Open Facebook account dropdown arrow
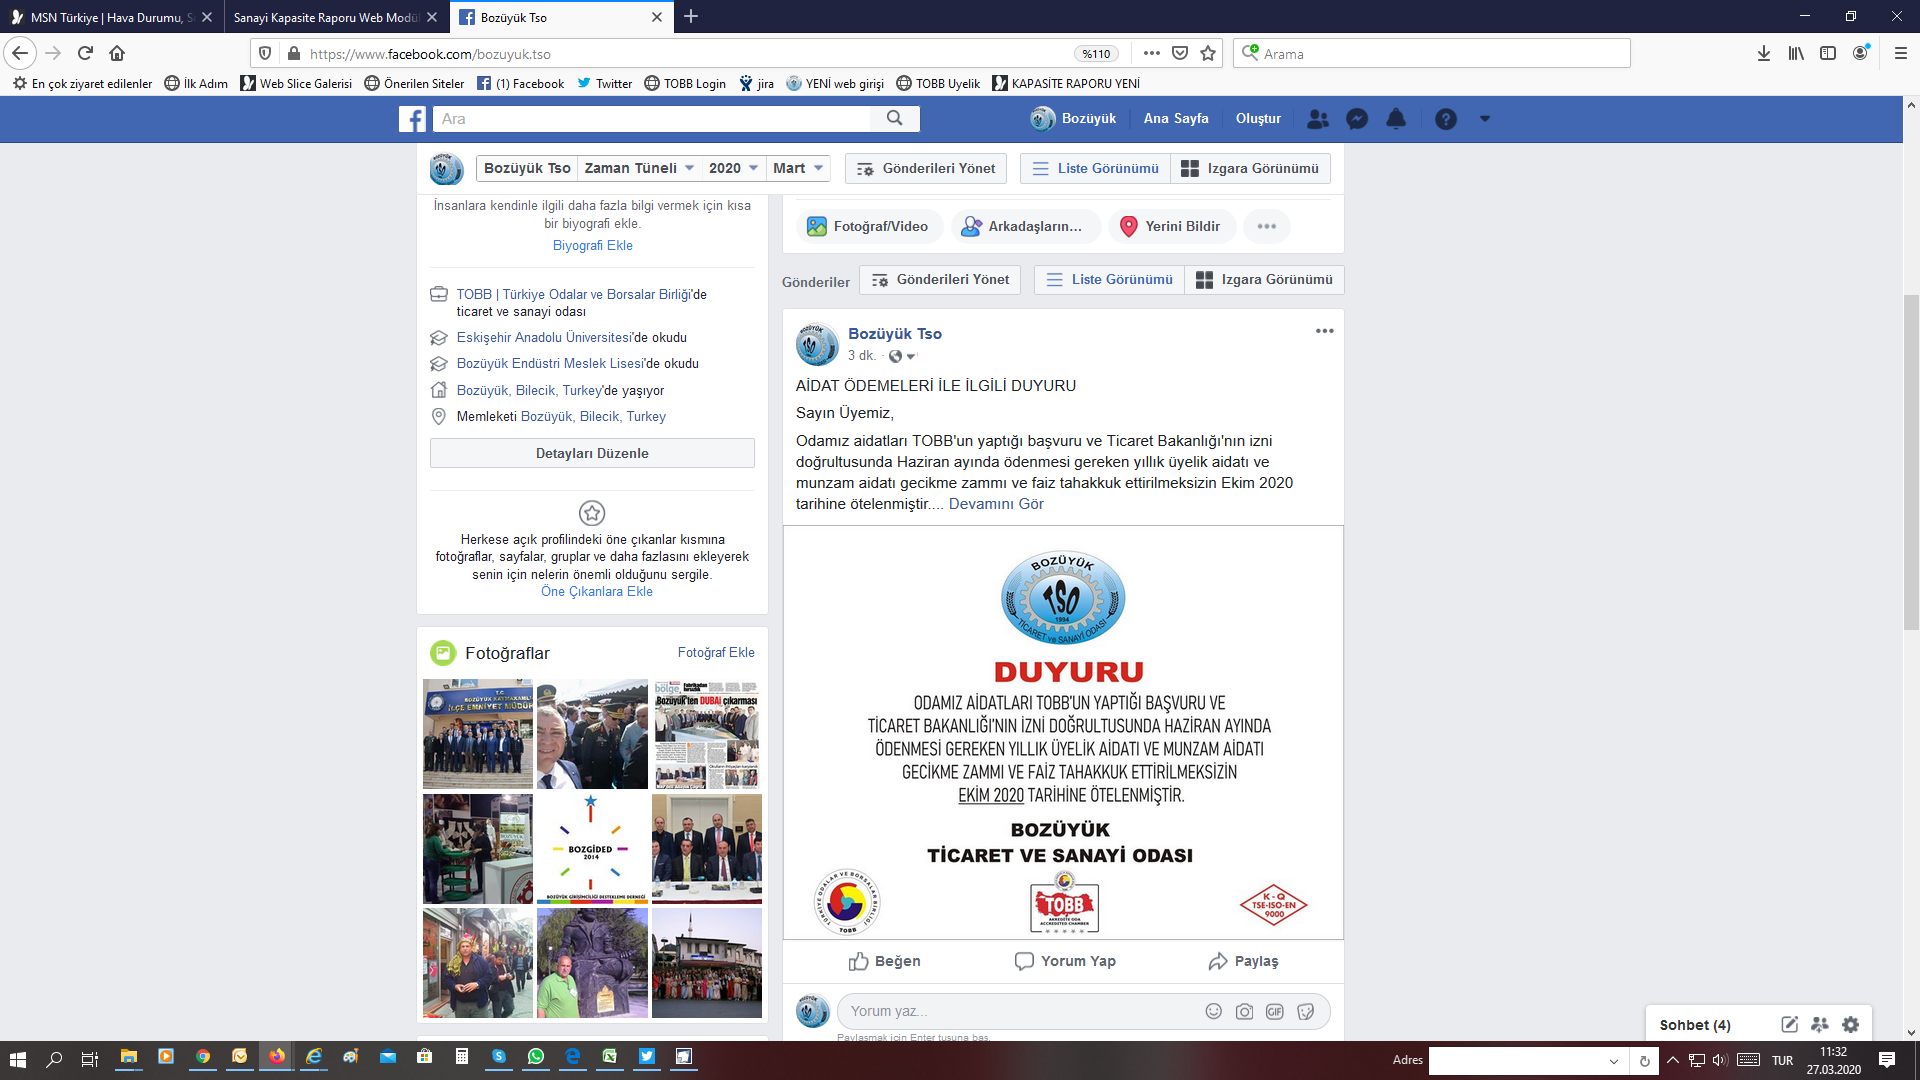Screen dimensions: 1920x1080 (1484, 119)
